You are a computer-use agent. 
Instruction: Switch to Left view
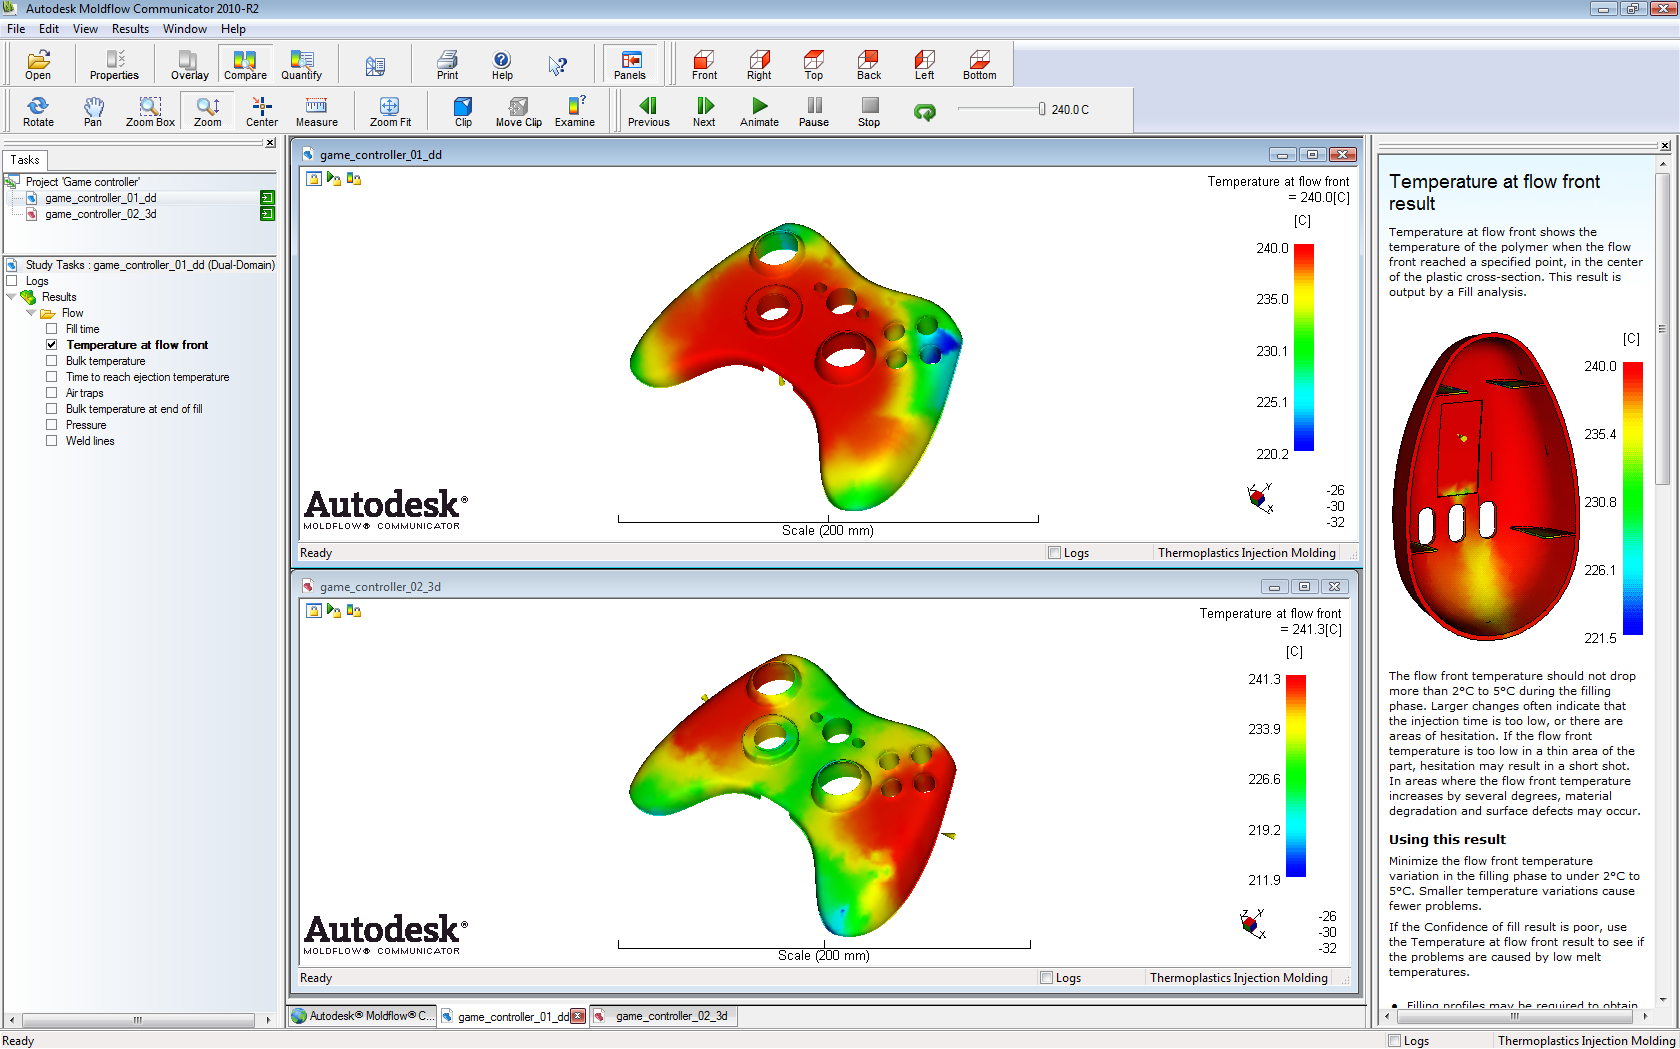(x=924, y=65)
